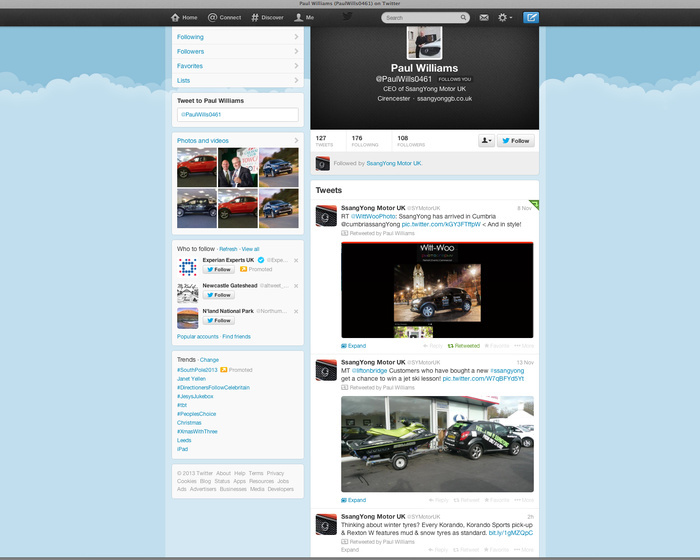
Task: Open the Lists section
Action: click(238, 80)
